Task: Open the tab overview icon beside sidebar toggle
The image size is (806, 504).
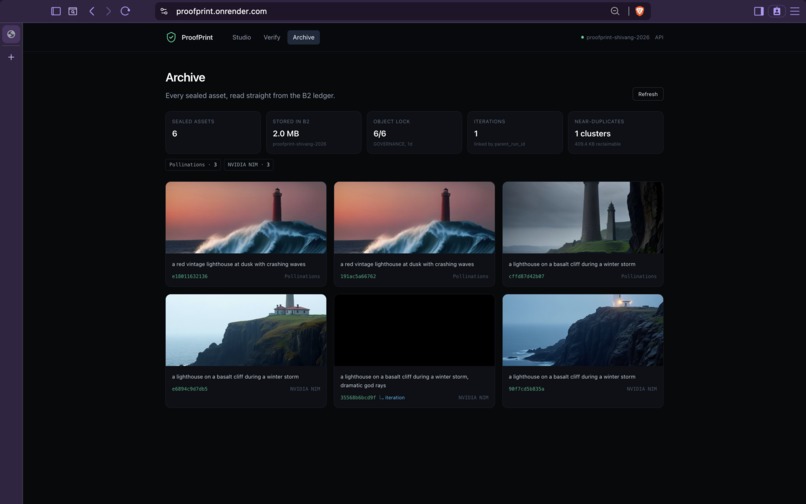Action: pos(72,11)
